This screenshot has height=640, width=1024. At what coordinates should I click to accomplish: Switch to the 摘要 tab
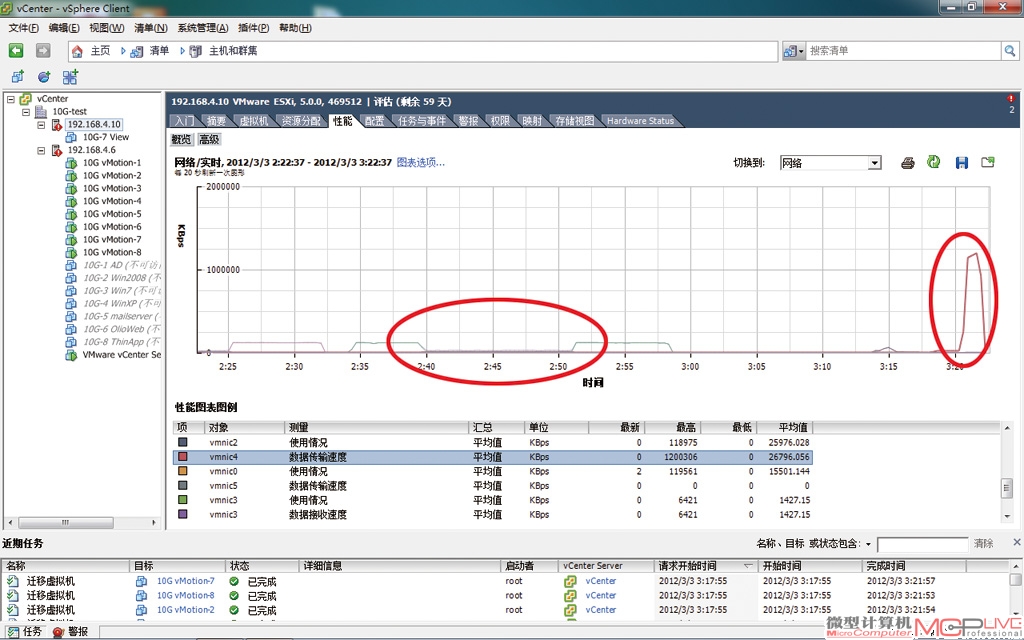(x=216, y=121)
